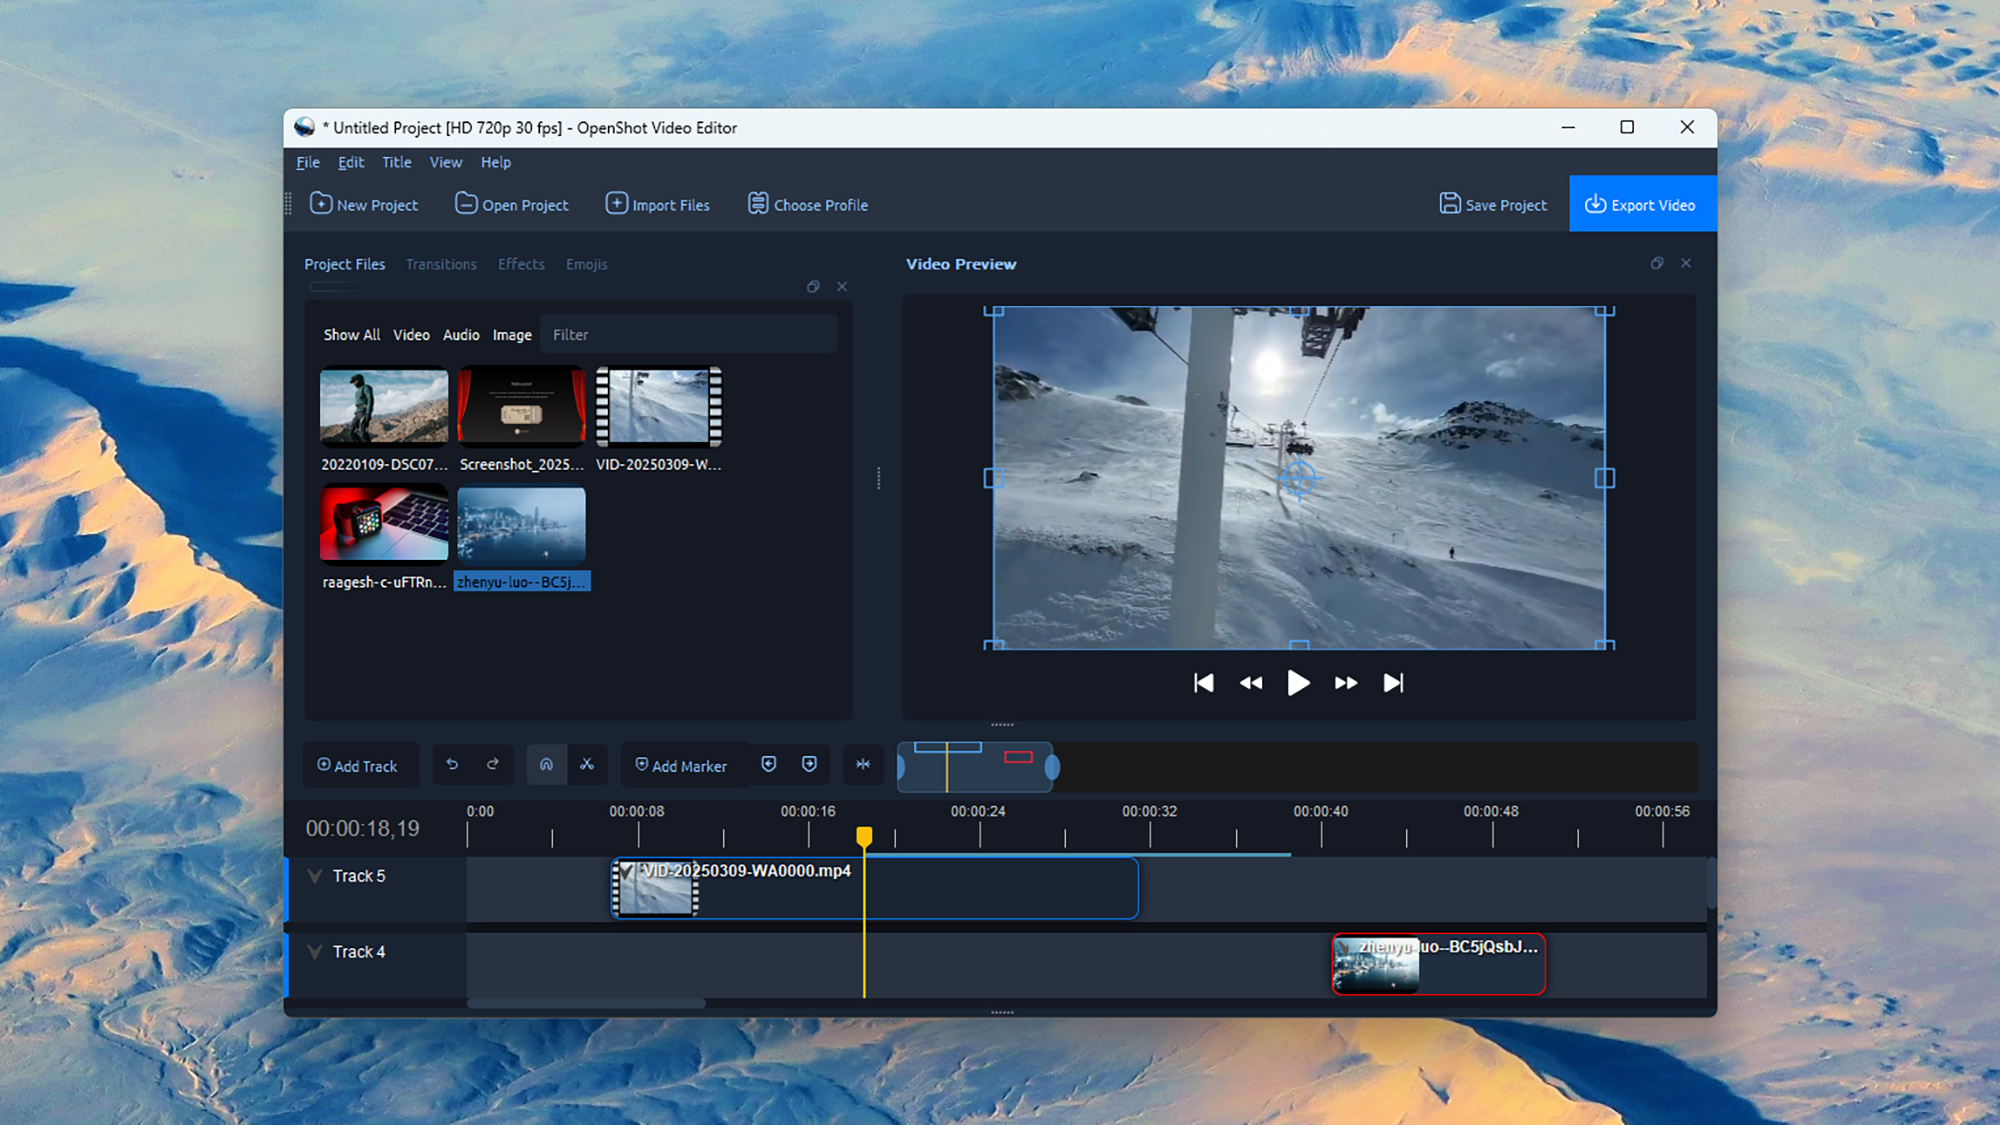Save the current project
The height and width of the screenshot is (1125, 2000).
(1492, 204)
